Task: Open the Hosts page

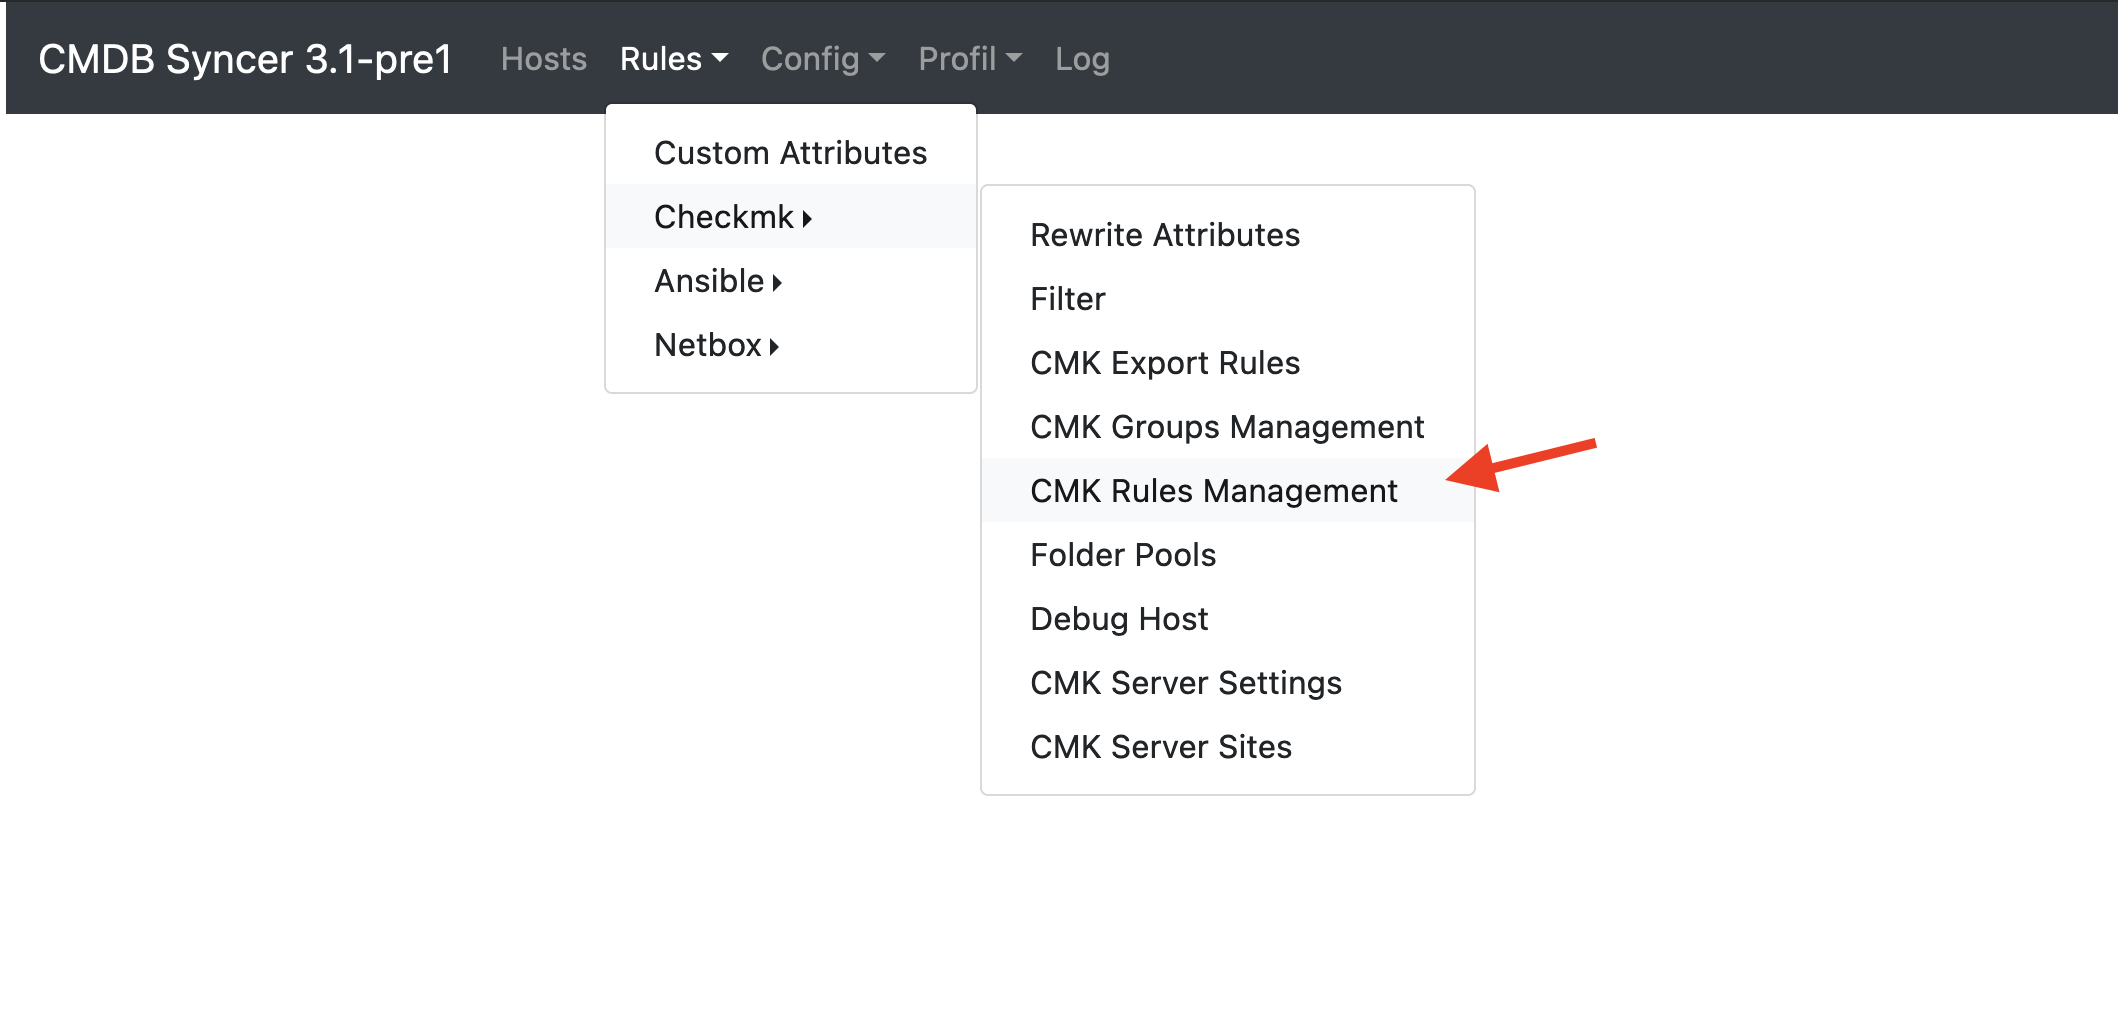Action: pyautogui.click(x=543, y=59)
